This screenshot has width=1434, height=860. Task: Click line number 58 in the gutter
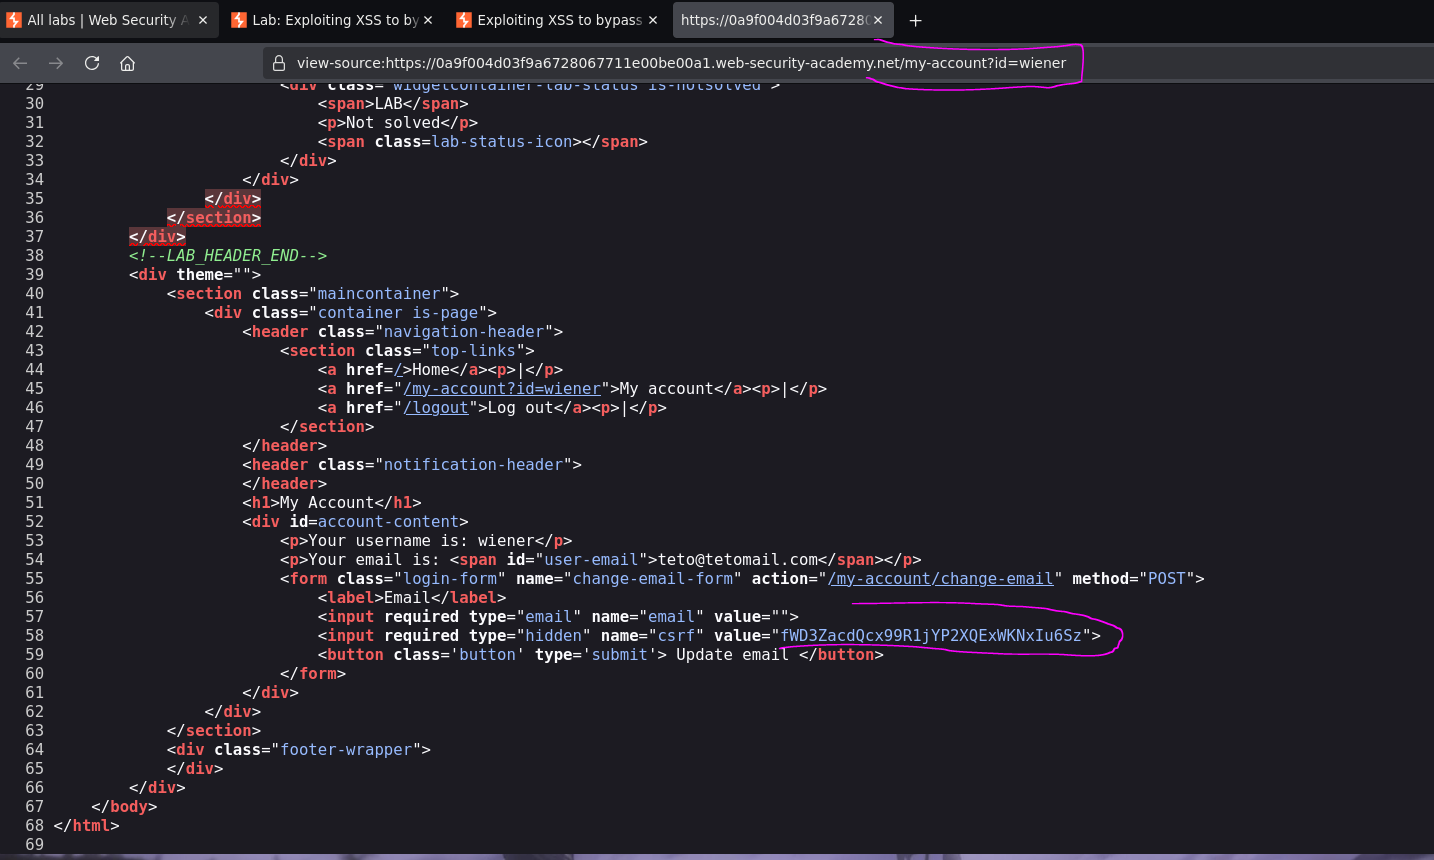coord(34,635)
